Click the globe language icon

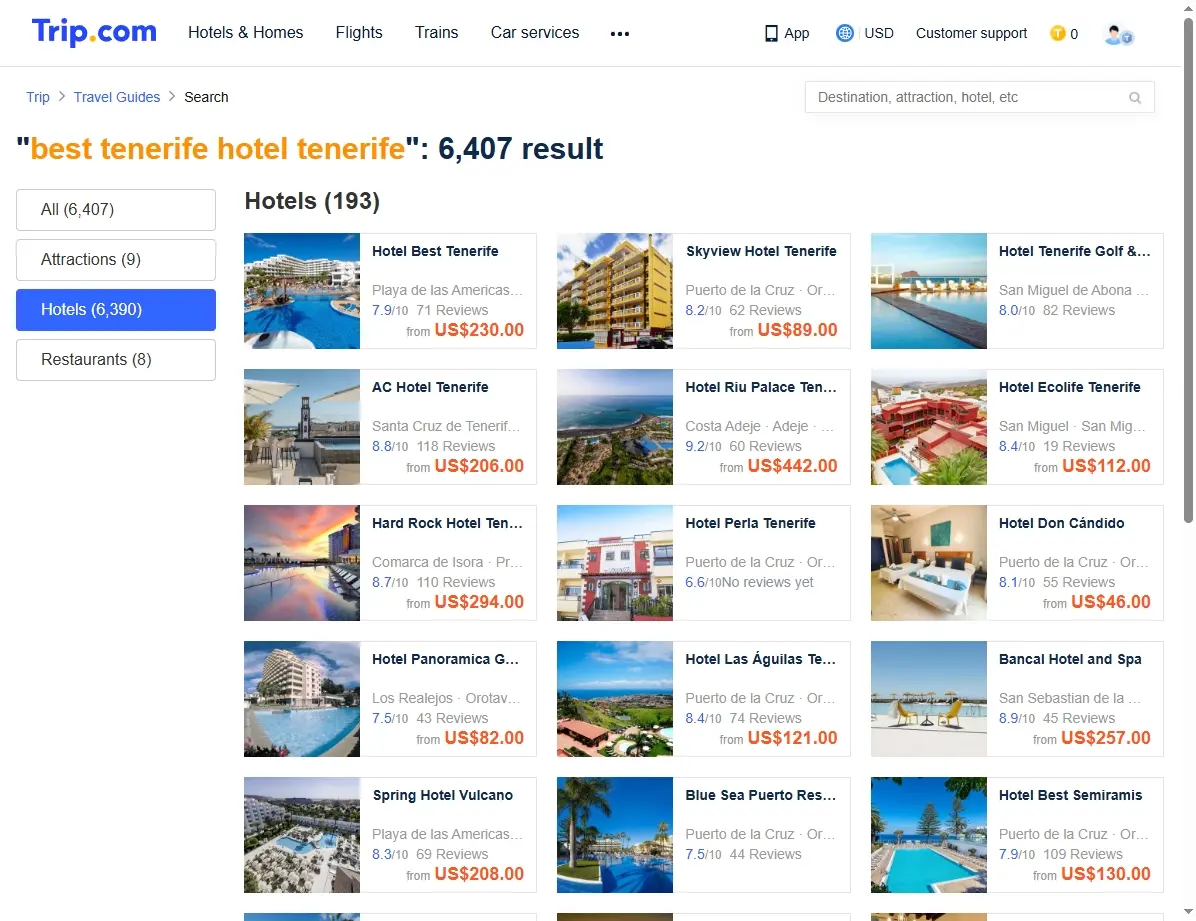pyautogui.click(x=844, y=33)
